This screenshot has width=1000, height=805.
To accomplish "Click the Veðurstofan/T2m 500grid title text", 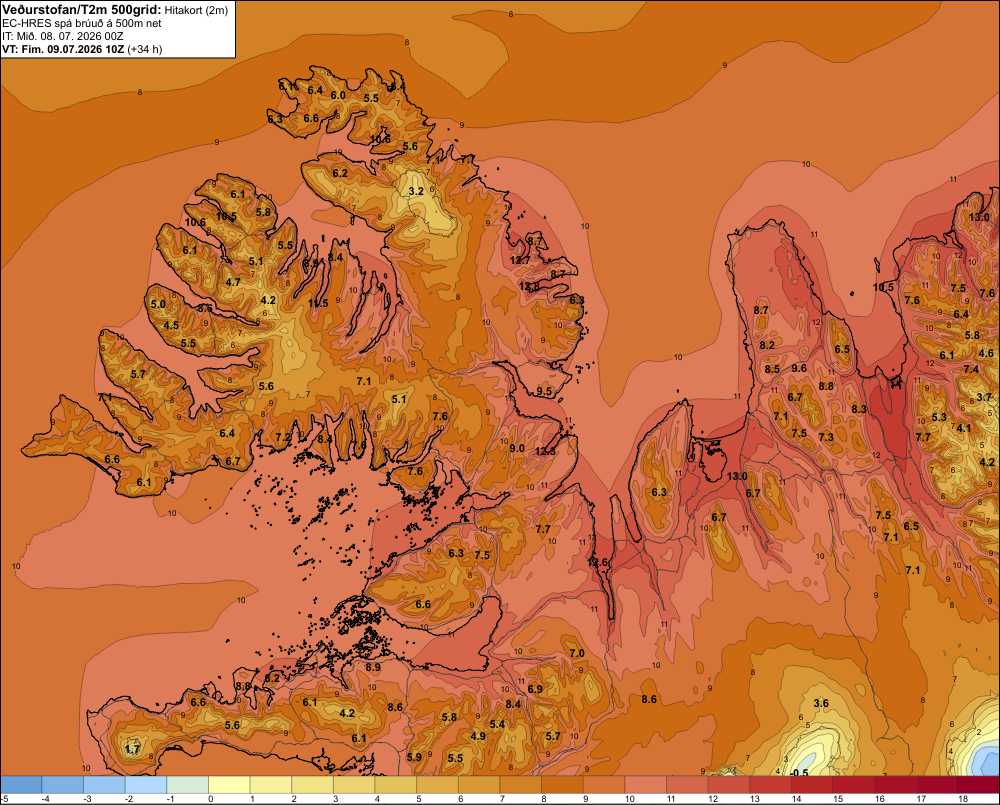I will (81, 10).
